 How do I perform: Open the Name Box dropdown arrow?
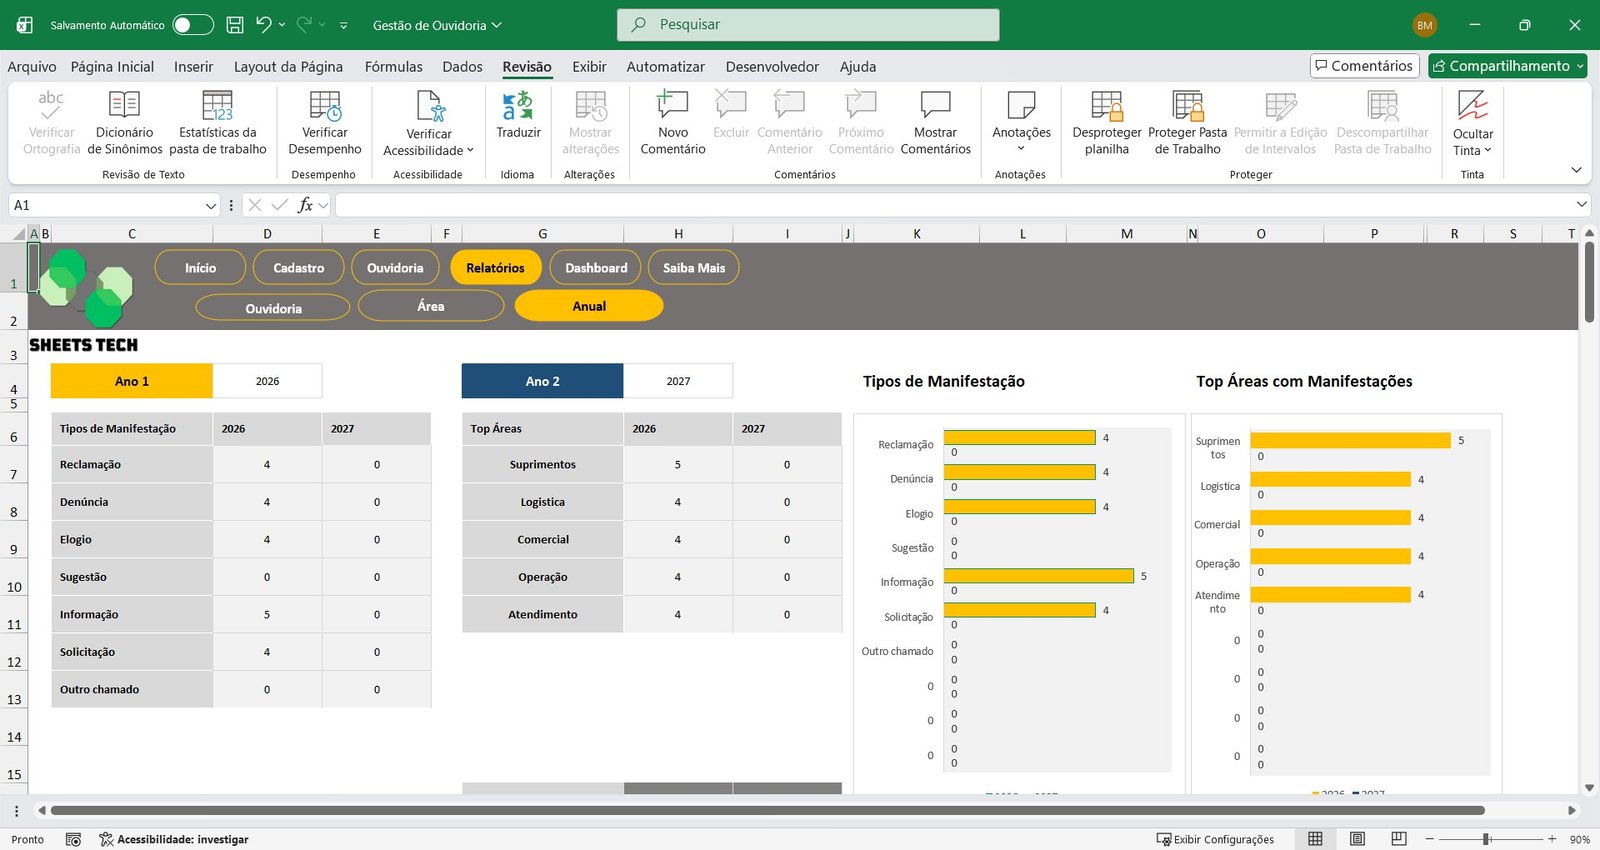tap(211, 205)
